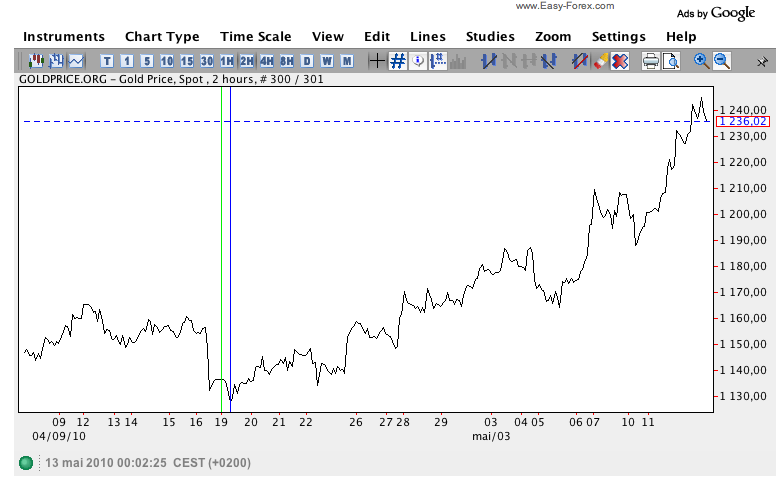Open the Settings menu
The width and height of the screenshot is (781, 480).
pos(619,37)
